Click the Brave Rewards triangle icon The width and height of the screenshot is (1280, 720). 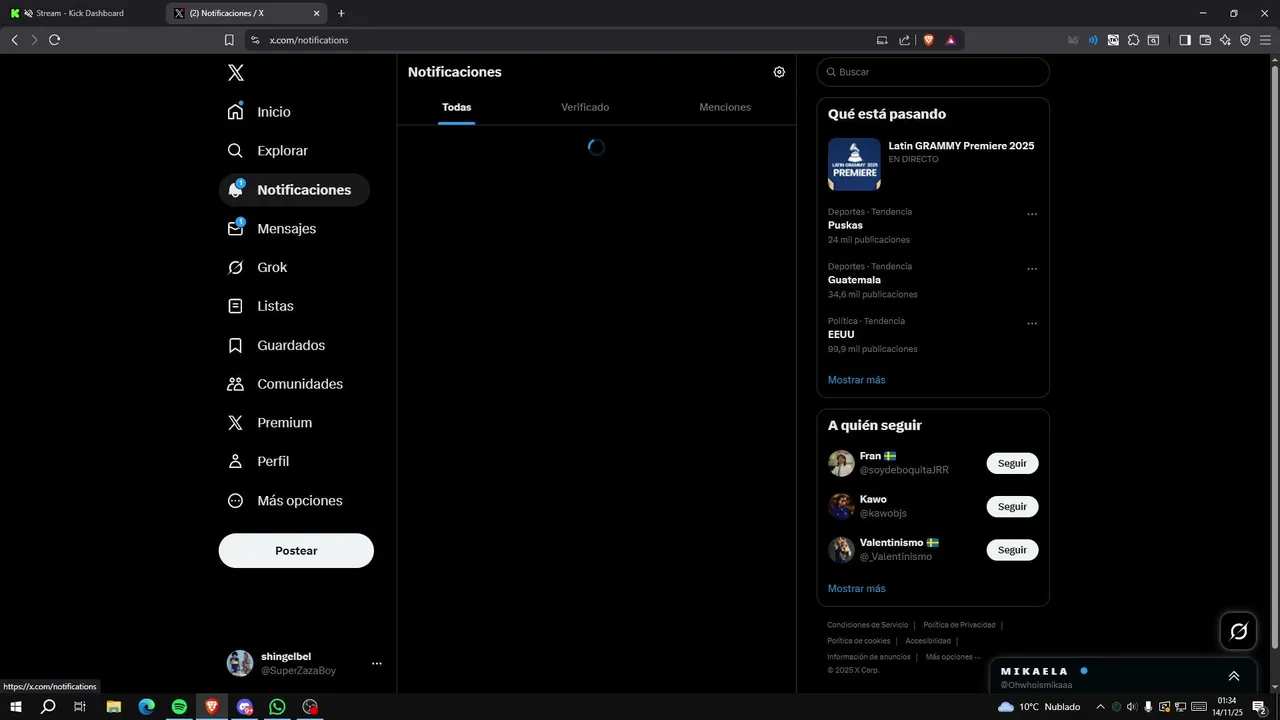(x=950, y=40)
